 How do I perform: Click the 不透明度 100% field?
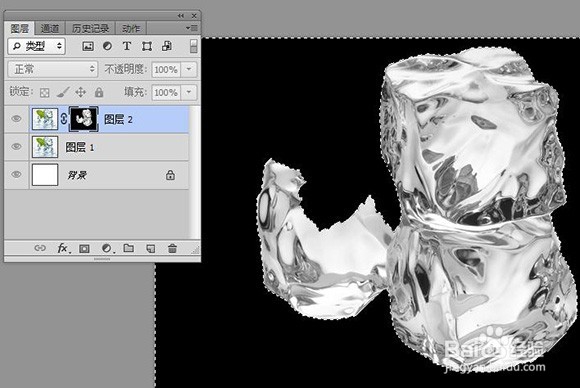click(x=166, y=69)
